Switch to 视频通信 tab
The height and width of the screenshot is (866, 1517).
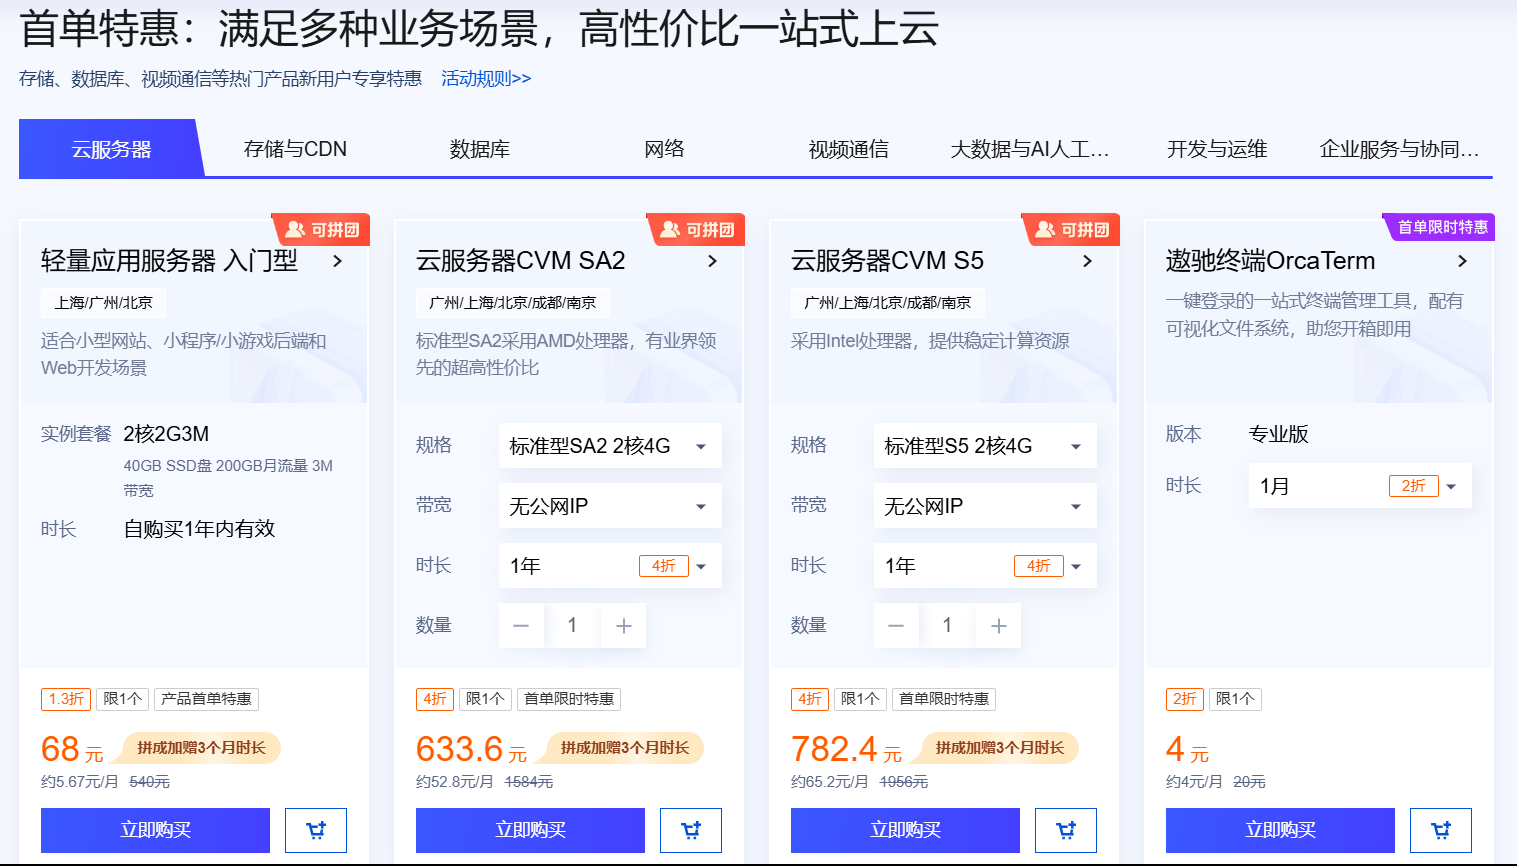coord(849,149)
